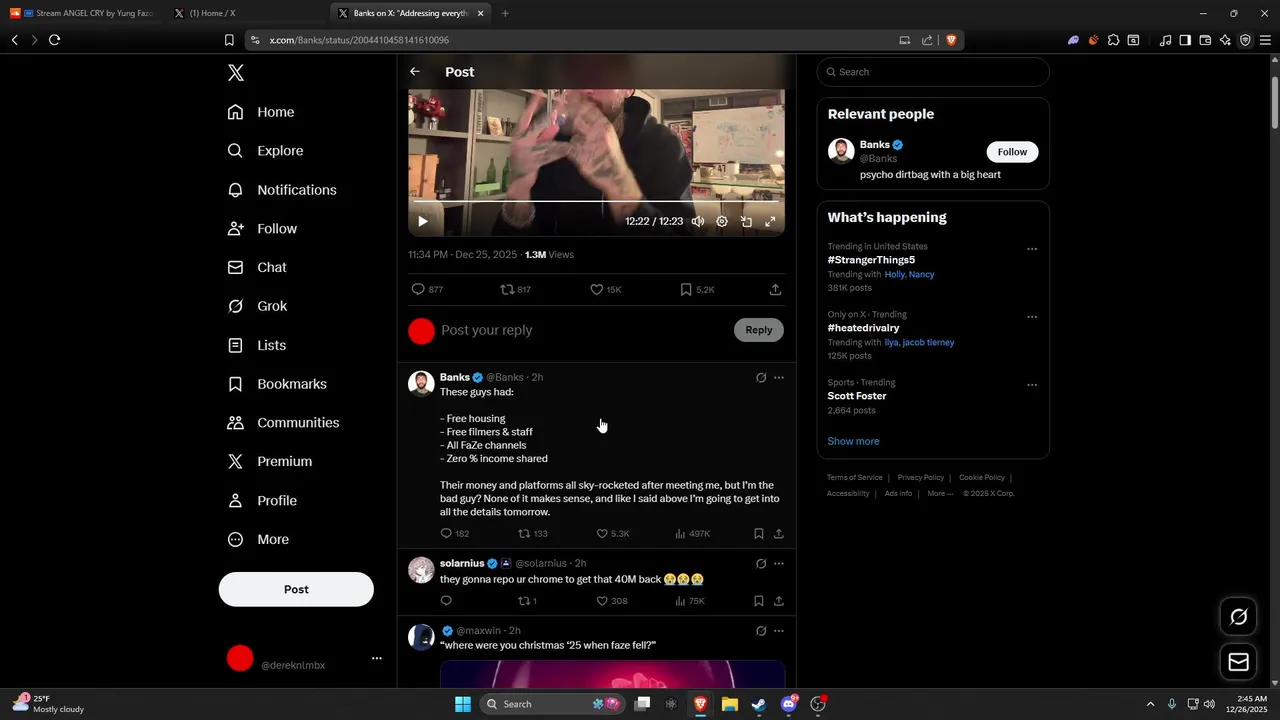Bookmark the main post (5.2K)

tap(697, 290)
